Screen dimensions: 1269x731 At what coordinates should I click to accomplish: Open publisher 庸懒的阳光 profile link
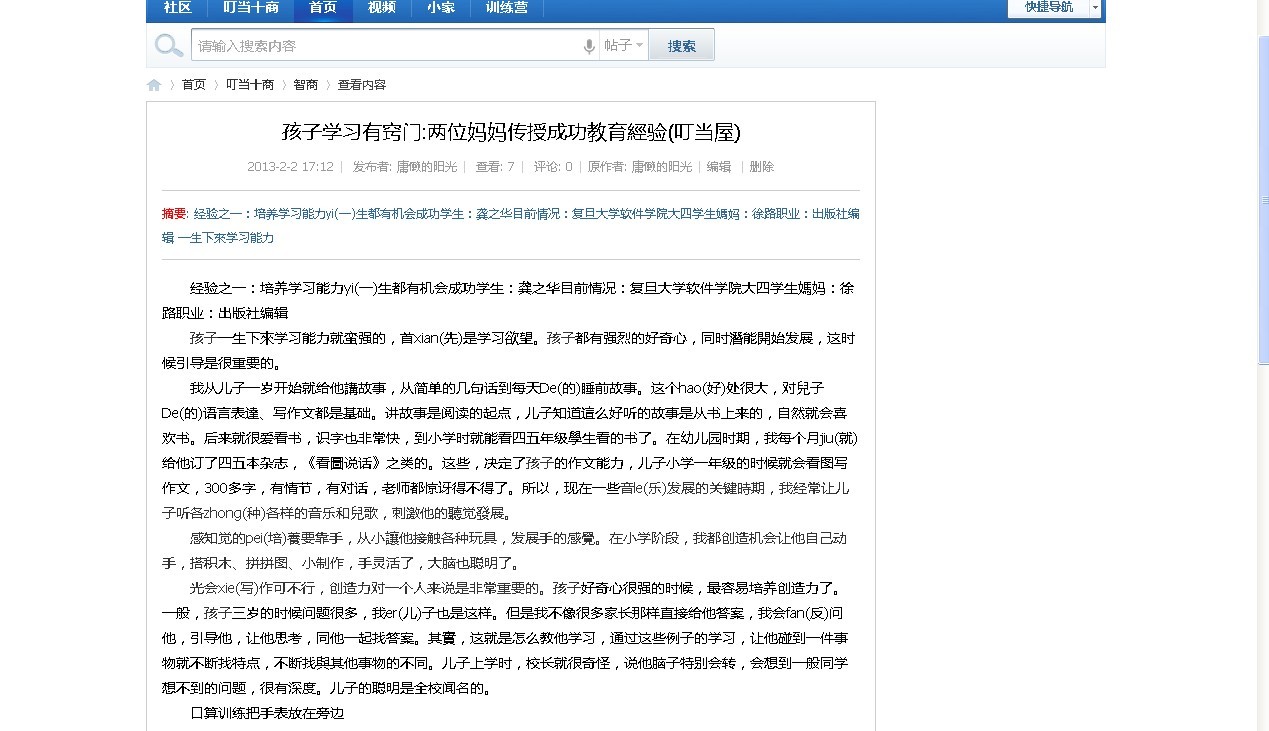tap(427, 167)
